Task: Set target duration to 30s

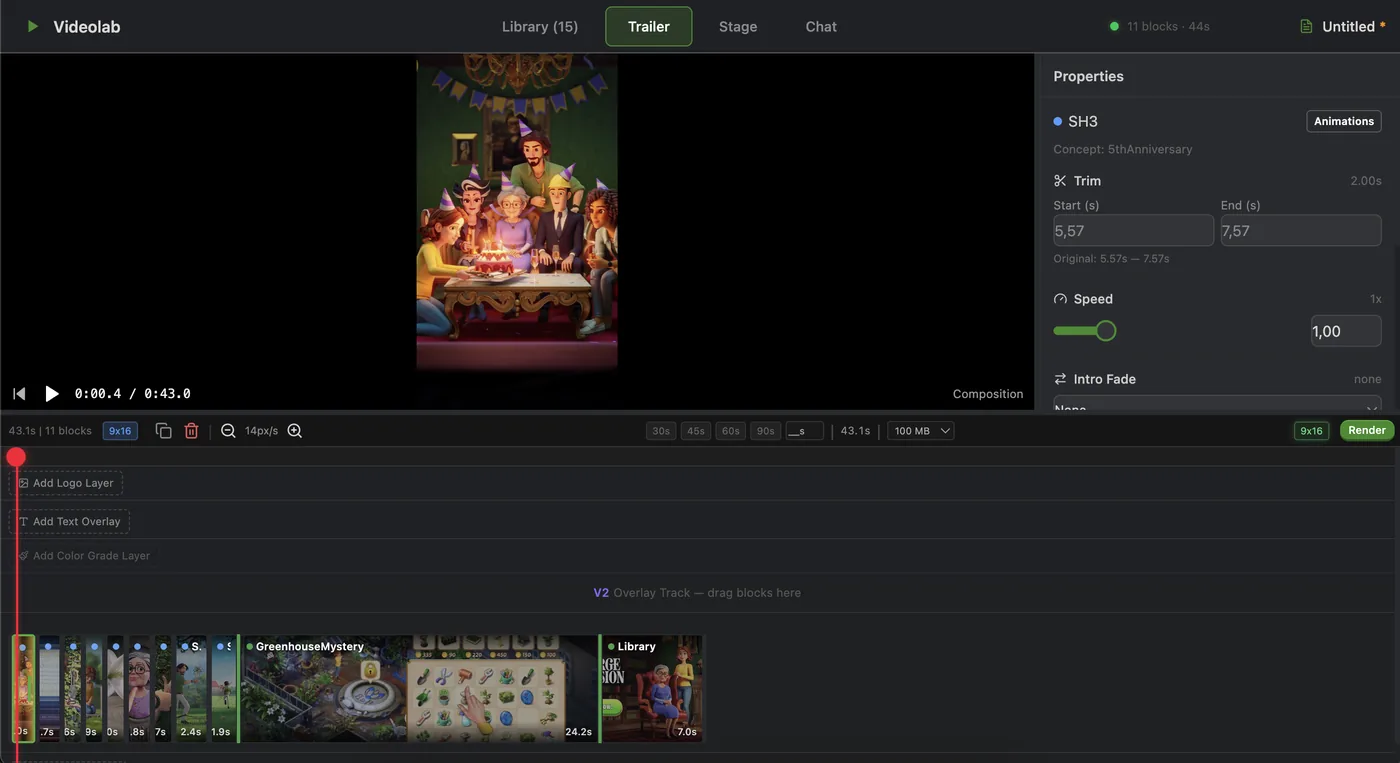Action: 661,431
